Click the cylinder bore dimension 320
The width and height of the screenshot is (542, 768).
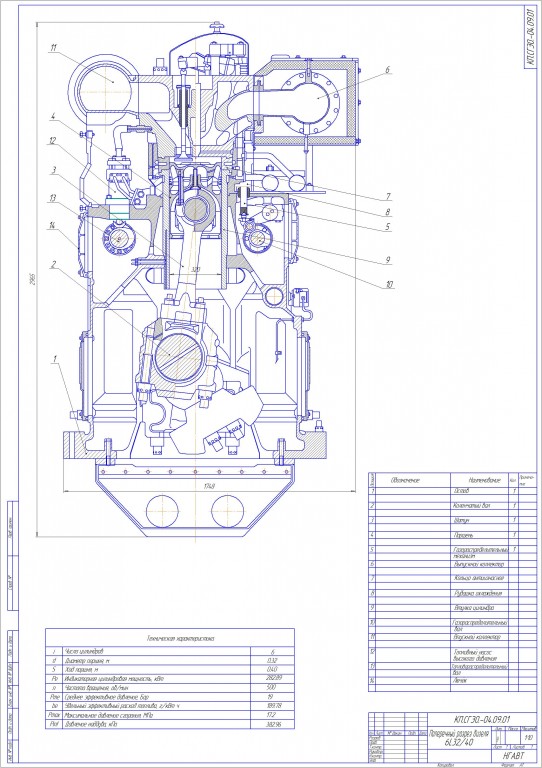tap(196, 270)
